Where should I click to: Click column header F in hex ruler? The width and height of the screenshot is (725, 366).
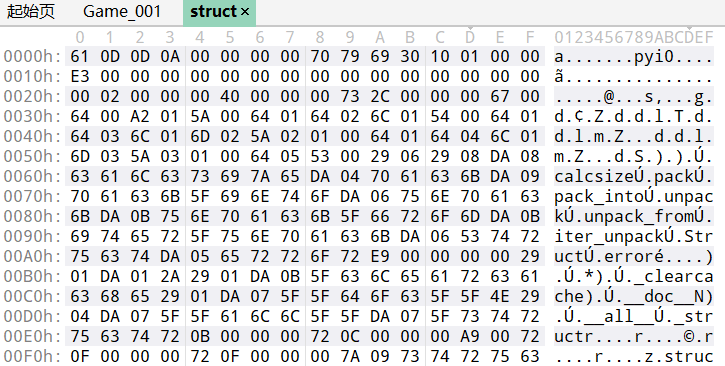(530, 37)
